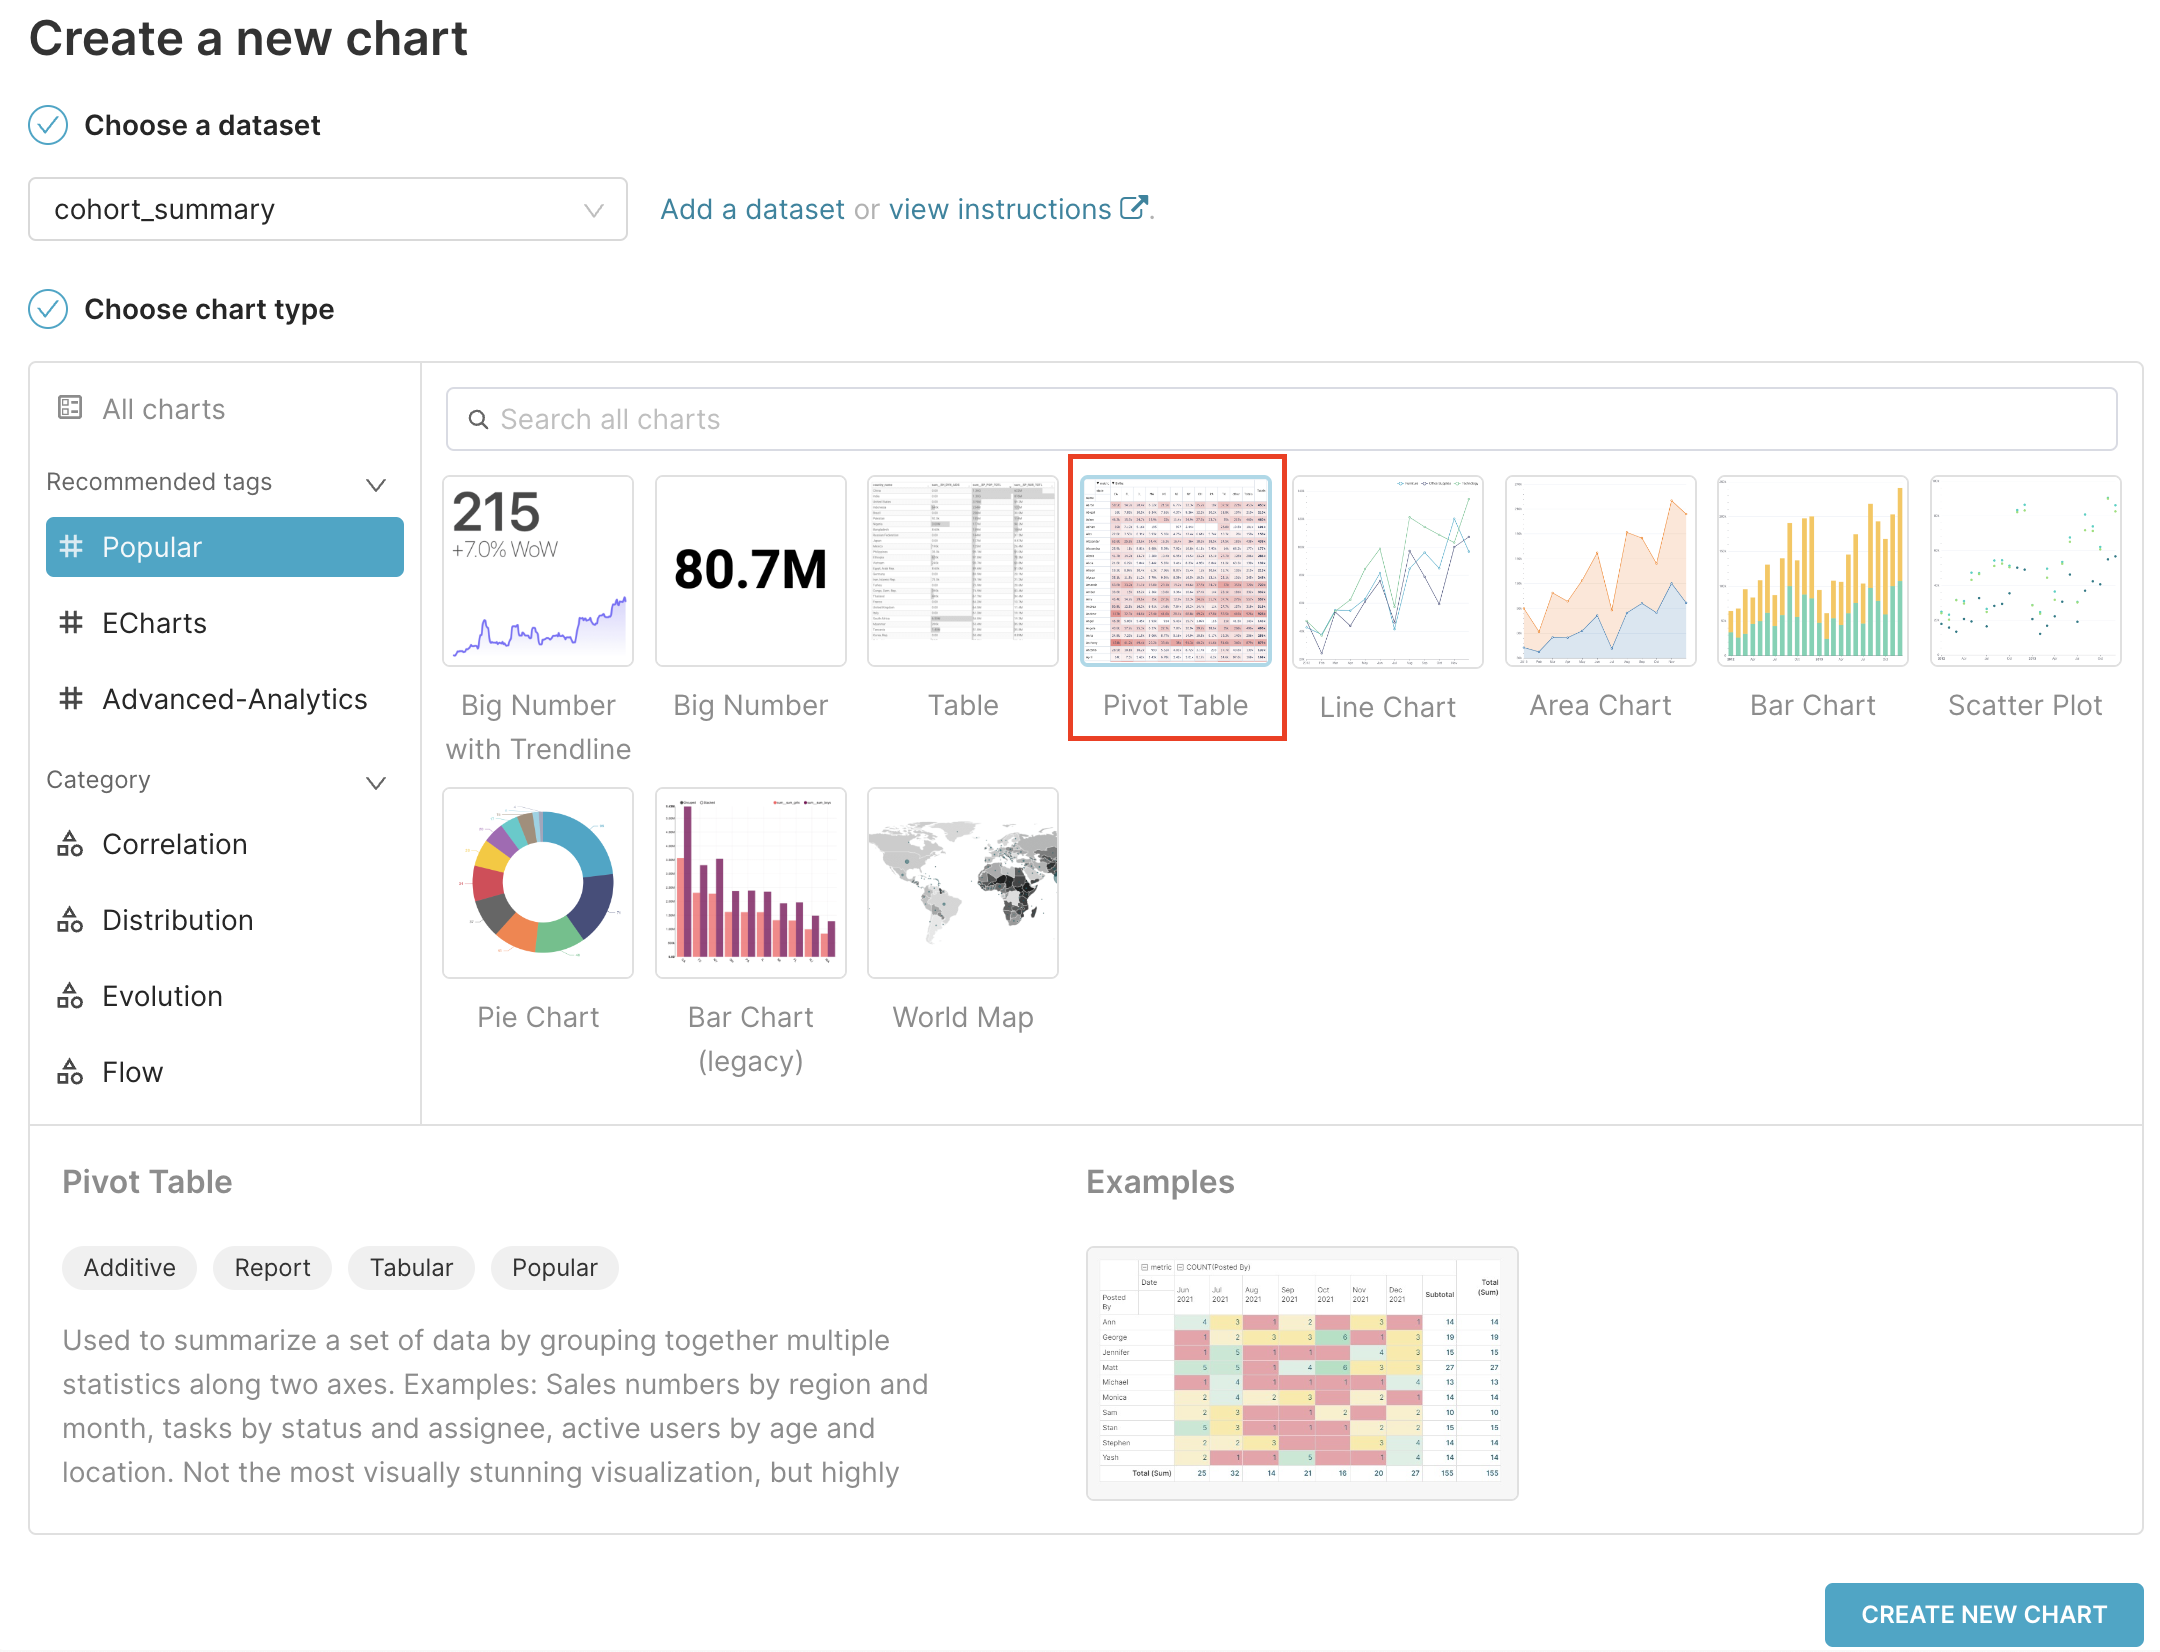Viewport: 2160px width, 1652px height.
Task: Pick the Pie Chart thumbnail
Action: point(538,883)
